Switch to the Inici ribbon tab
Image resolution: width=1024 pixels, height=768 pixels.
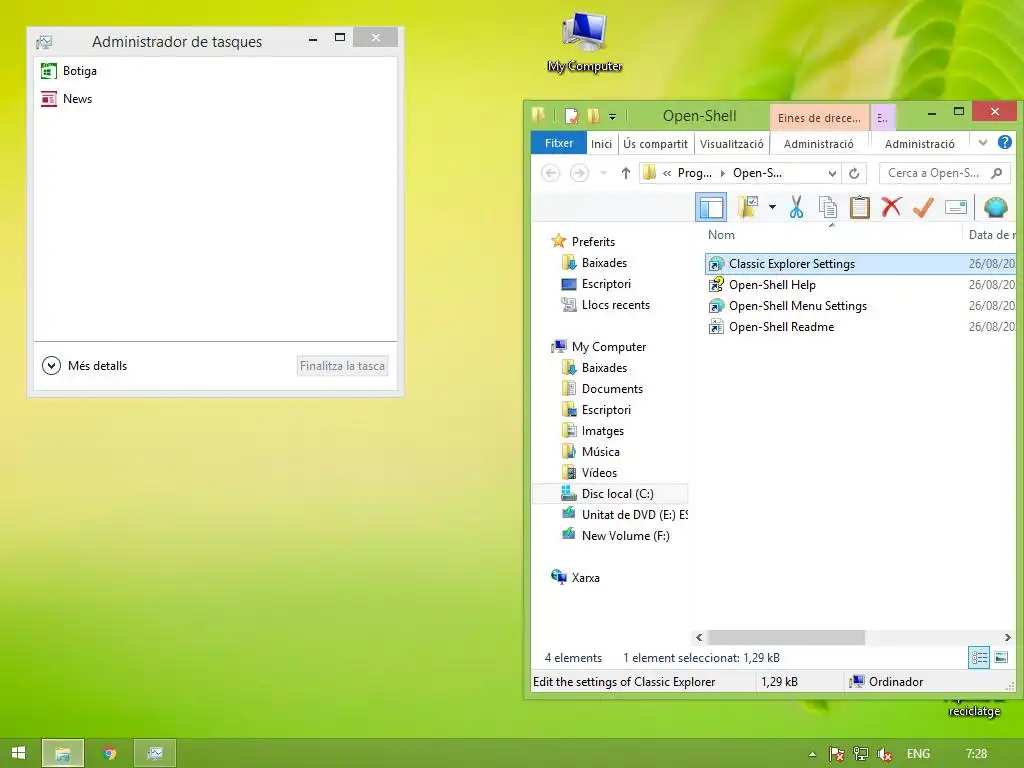[601, 144]
